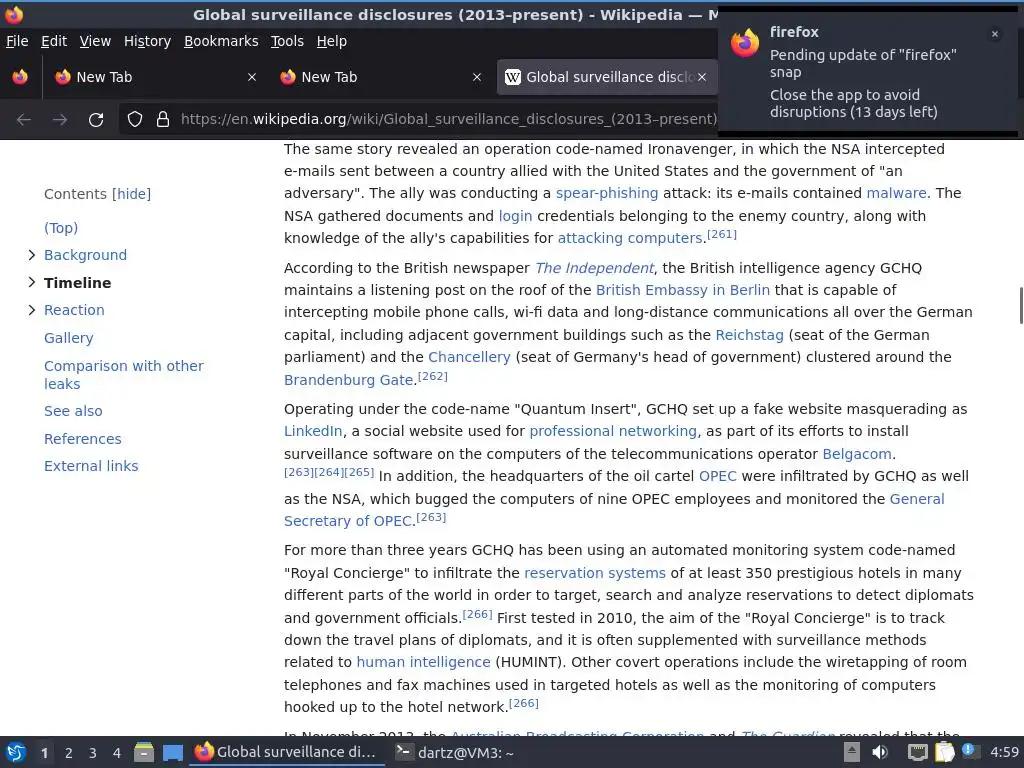Click the network monitor tray icon
The height and width of the screenshot is (768, 1024).
tap(918, 752)
